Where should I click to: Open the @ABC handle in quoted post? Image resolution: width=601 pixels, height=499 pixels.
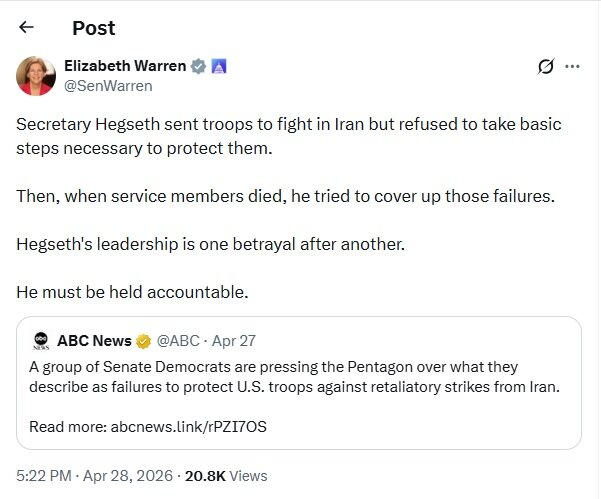pos(176,340)
